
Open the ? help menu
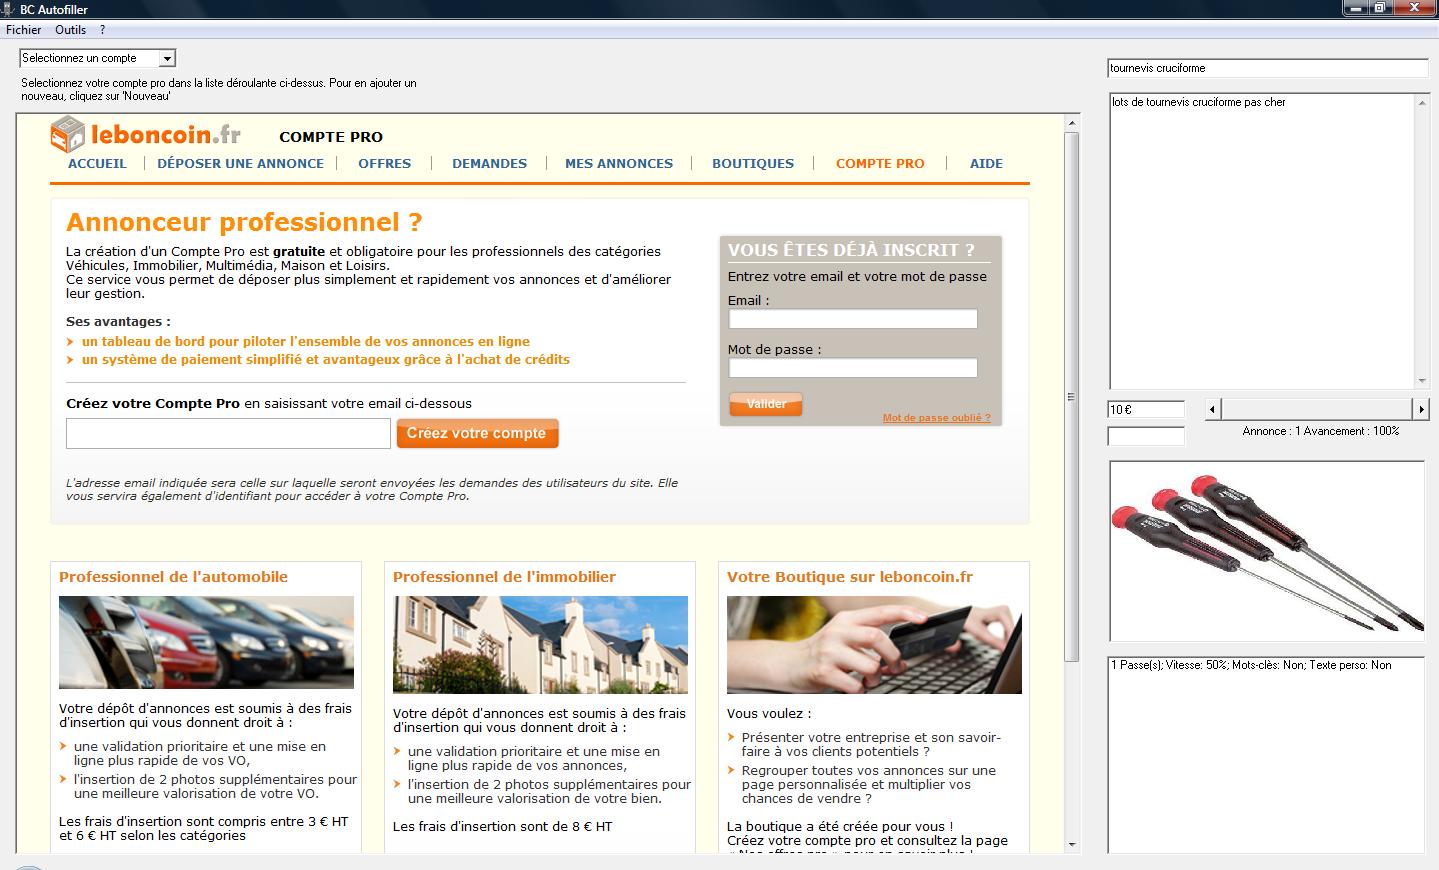[x=102, y=30]
